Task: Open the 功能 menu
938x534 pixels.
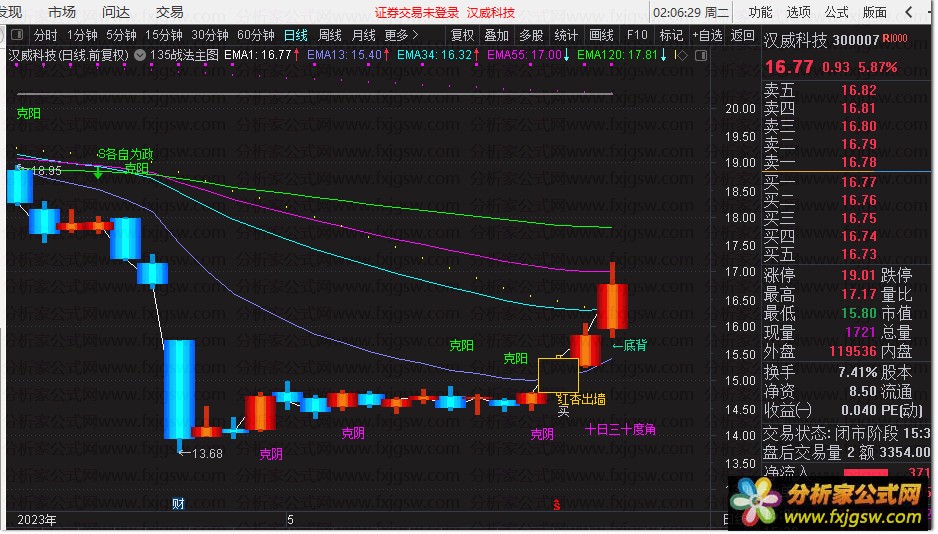Action: pos(760,12)
